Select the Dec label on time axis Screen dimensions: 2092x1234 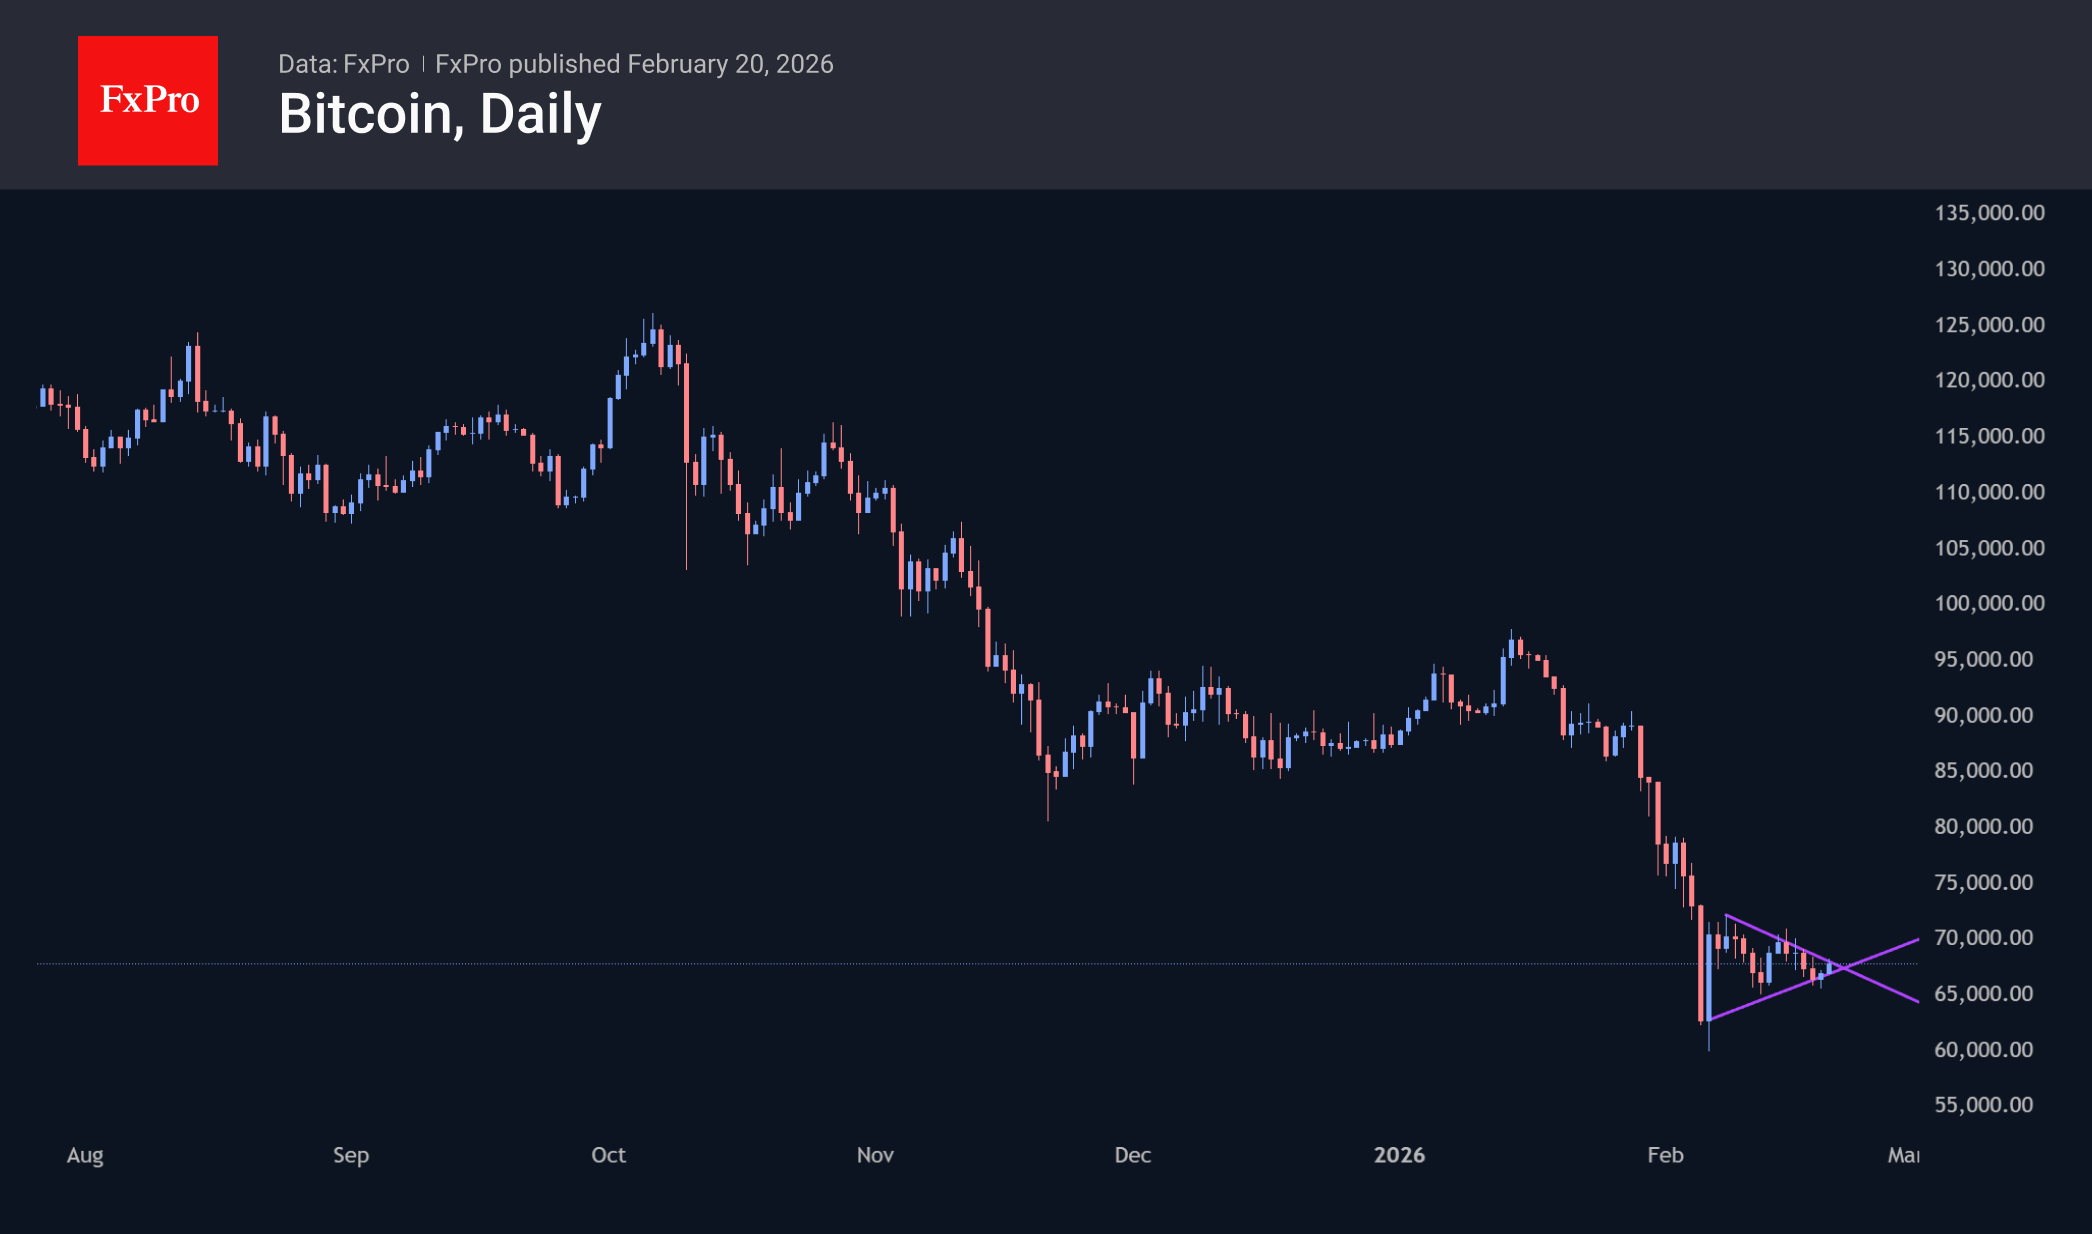pos(1133,1155)
